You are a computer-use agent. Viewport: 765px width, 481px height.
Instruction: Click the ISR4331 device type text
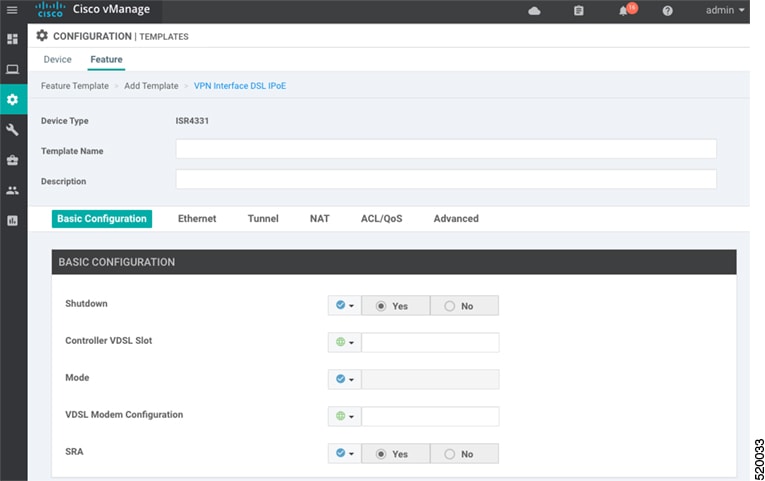(x=192, y=121)
